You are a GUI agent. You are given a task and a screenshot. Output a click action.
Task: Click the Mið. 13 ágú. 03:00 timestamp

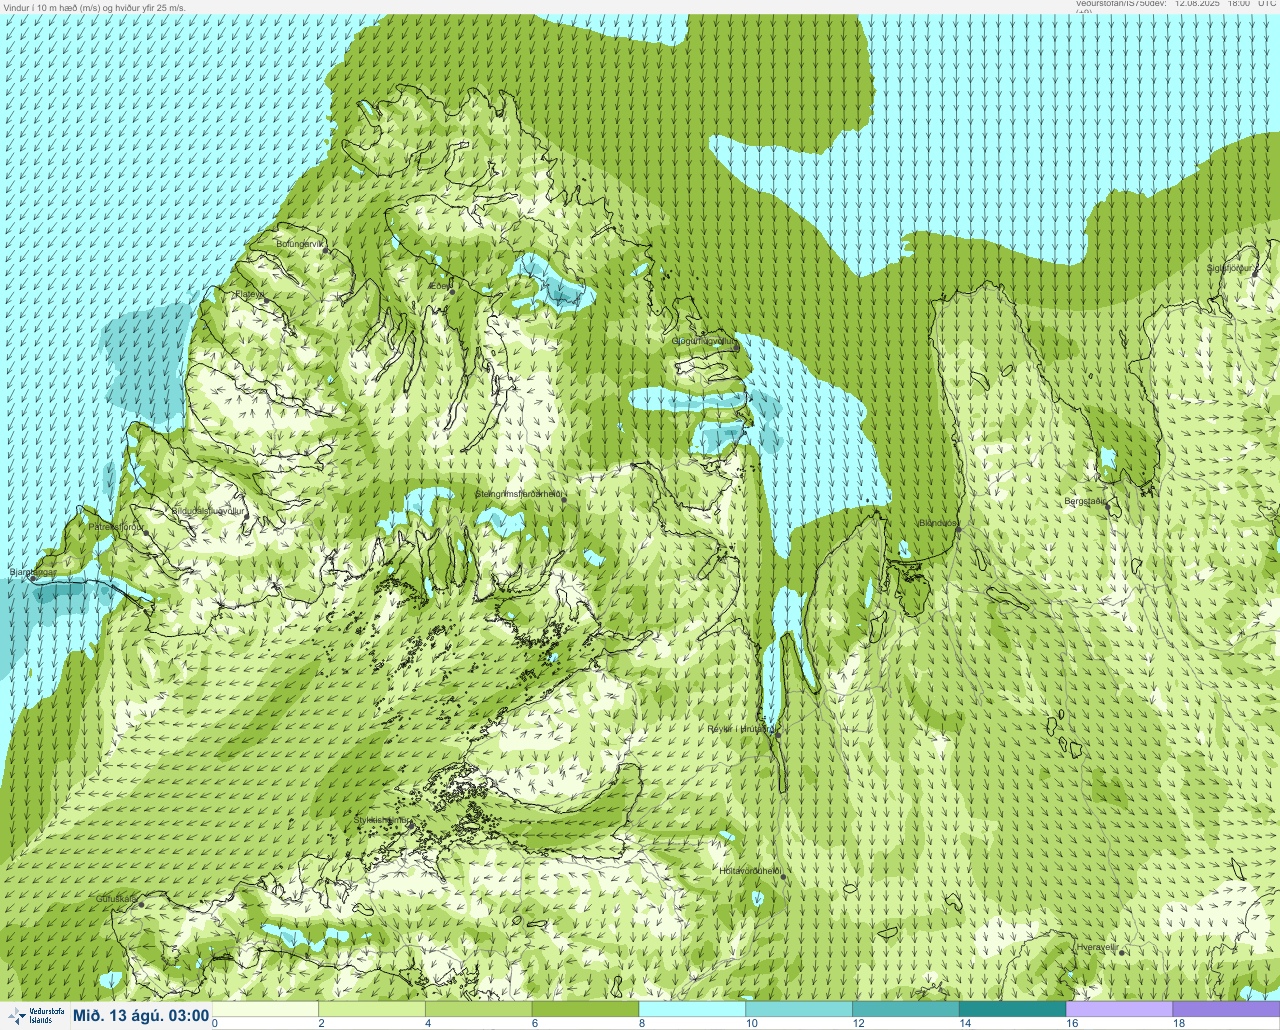click(x=141, y=1016)
